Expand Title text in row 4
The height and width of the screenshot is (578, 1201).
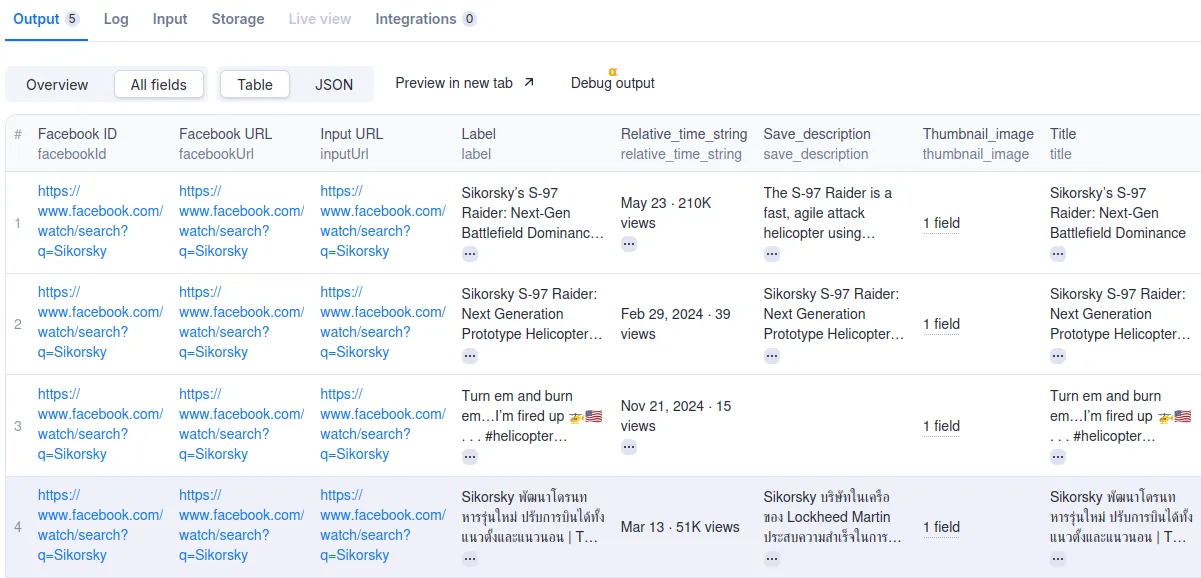(x=1058, y=558)
